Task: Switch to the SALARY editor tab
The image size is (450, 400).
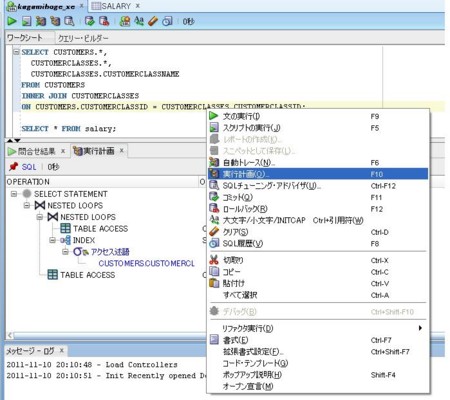Action: 116,6
